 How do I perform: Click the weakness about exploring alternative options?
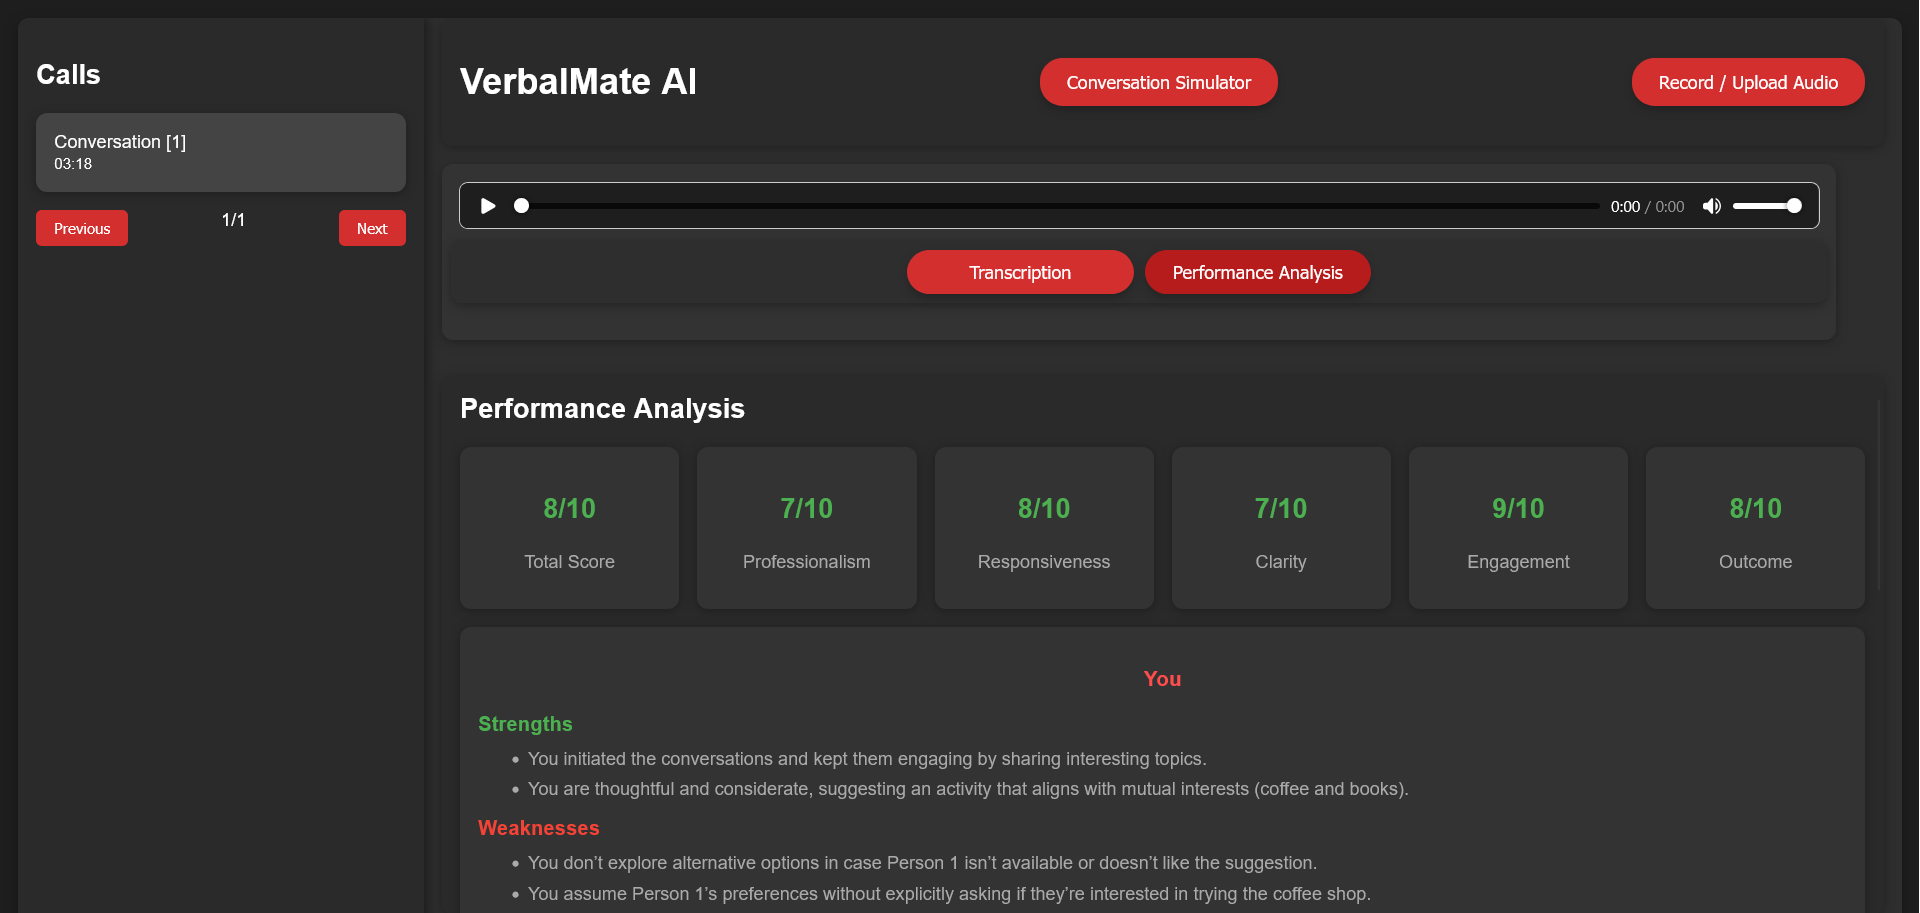(x=922, y=863)
